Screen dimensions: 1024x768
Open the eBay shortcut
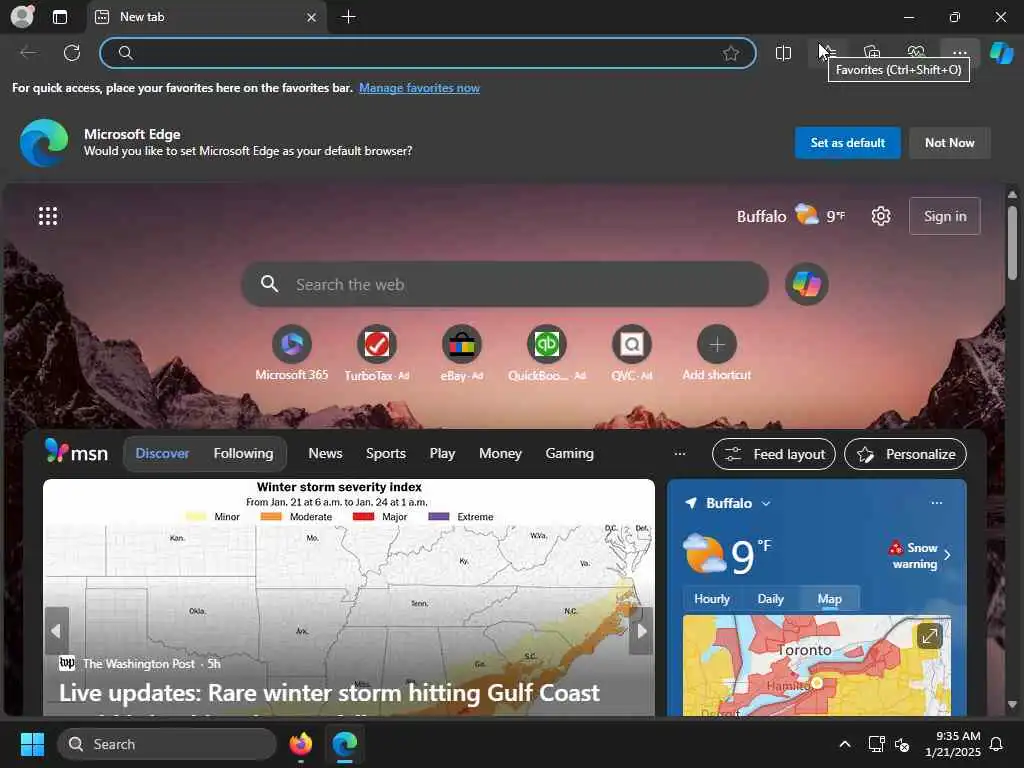click(462, 353)
